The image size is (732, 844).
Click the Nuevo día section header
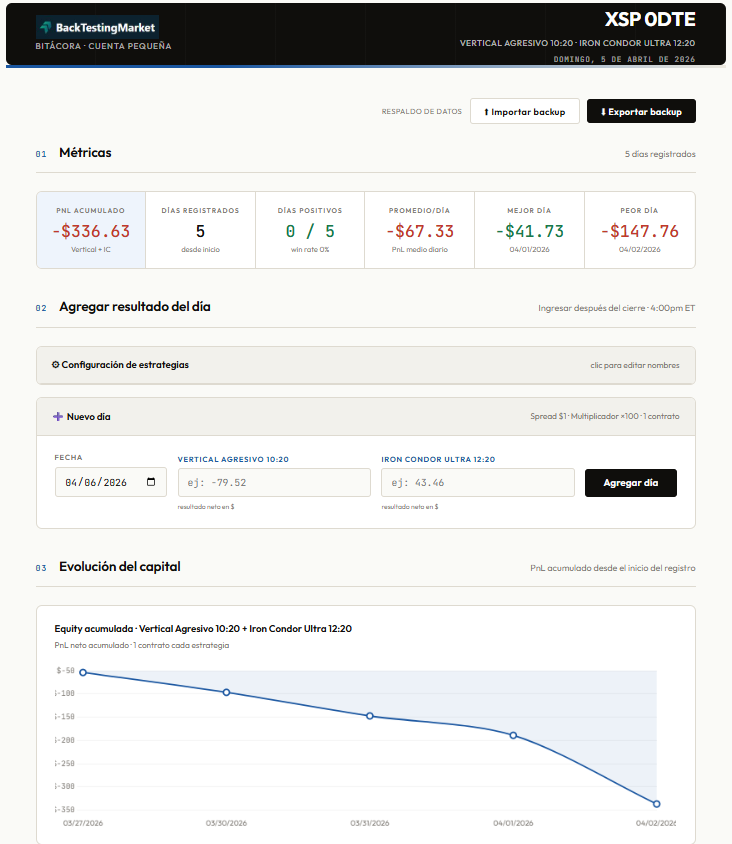pyautogui.click(x=89, y=416)
